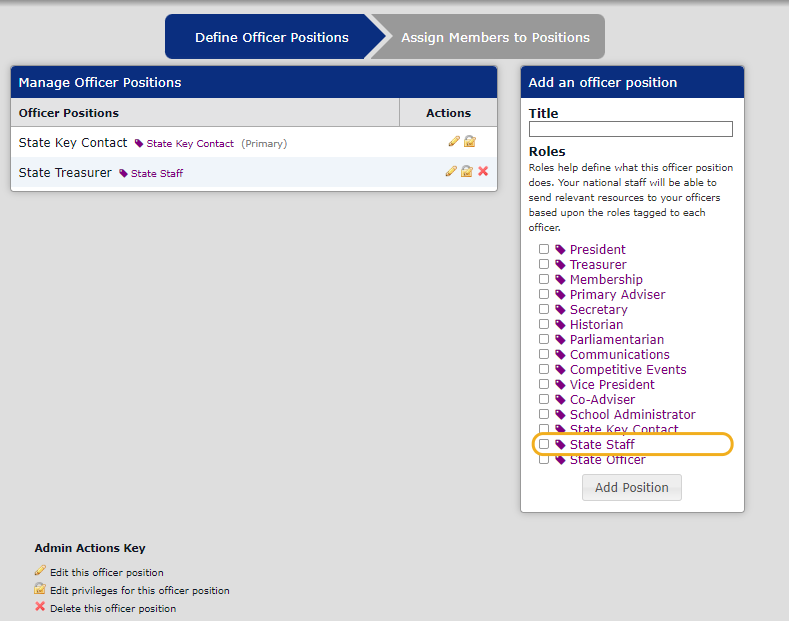Select the Primary Adviser checkbox
The height and width of the screenshot is (621, 789).
tap(544, 294)
